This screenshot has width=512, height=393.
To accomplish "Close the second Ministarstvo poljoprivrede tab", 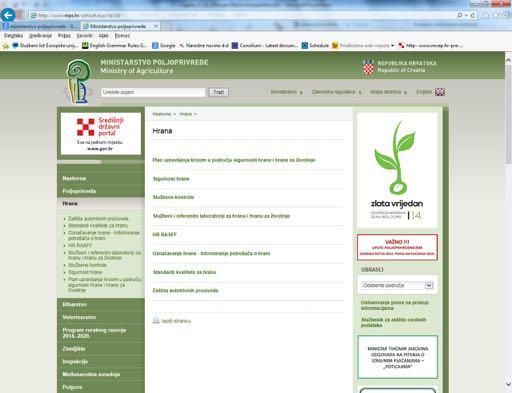I will coord(156,26).
